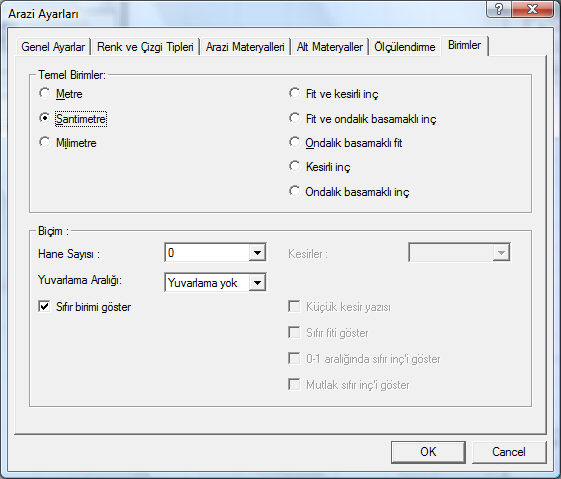Click the OK button
561x479 pixels.
tap(428, 452)
